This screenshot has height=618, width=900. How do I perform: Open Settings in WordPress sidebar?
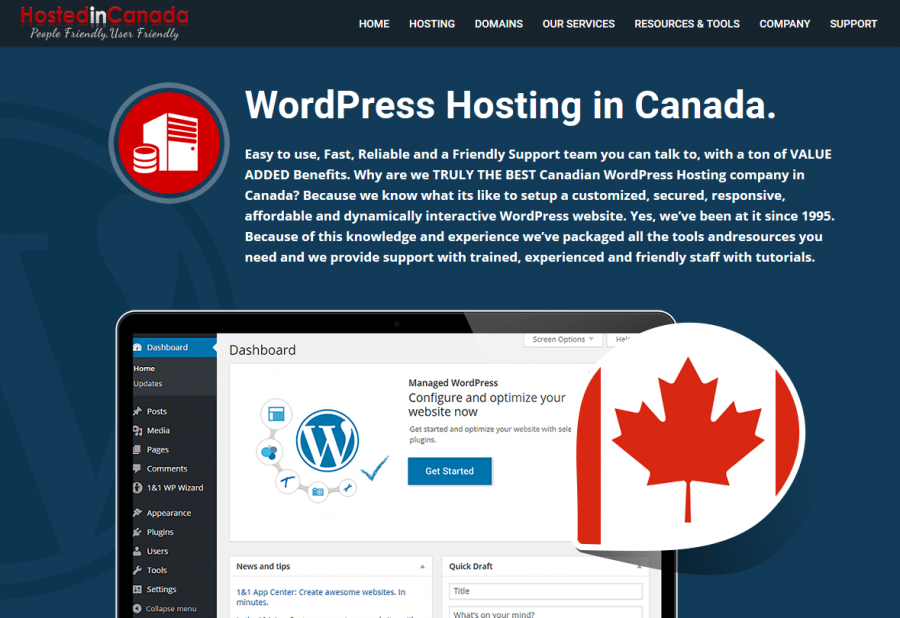(x=161, y=589)
